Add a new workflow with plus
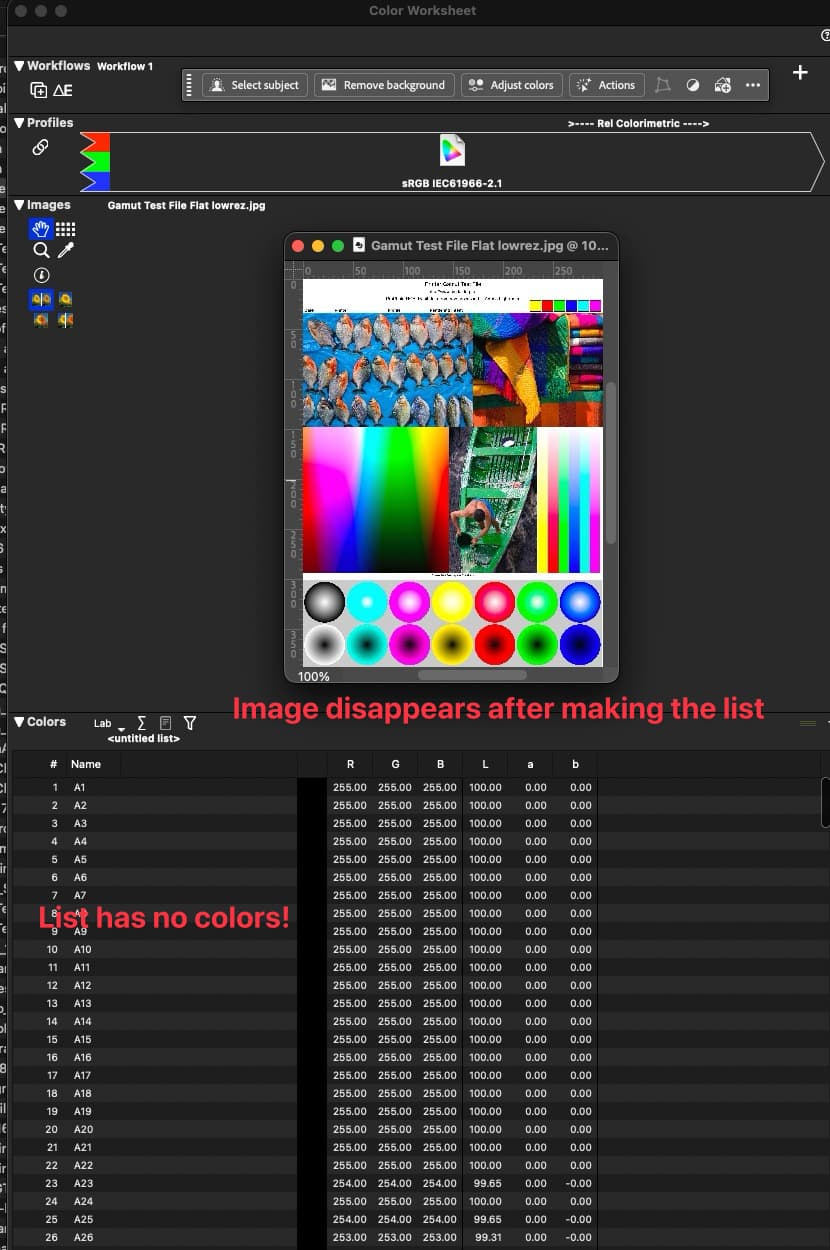 click(x=800, y=73)
